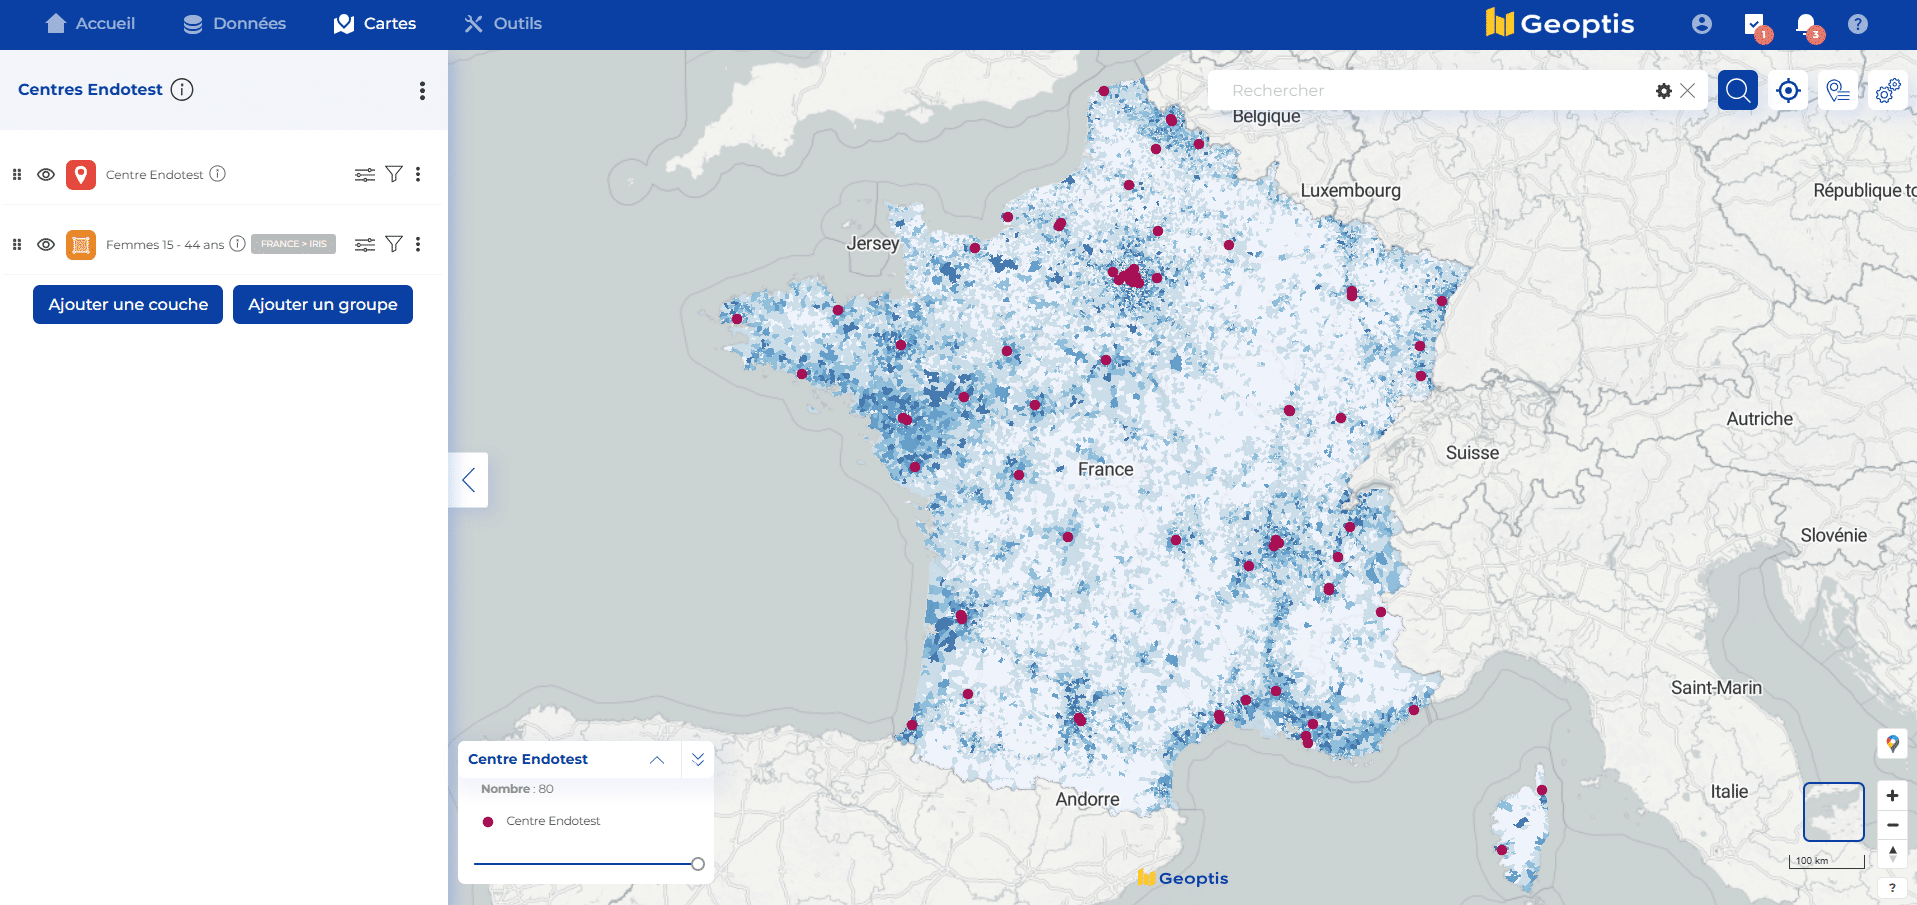Screen dimensions: 1917x905
Task: Expand all legends with double chevron
Action: [698, 760]
